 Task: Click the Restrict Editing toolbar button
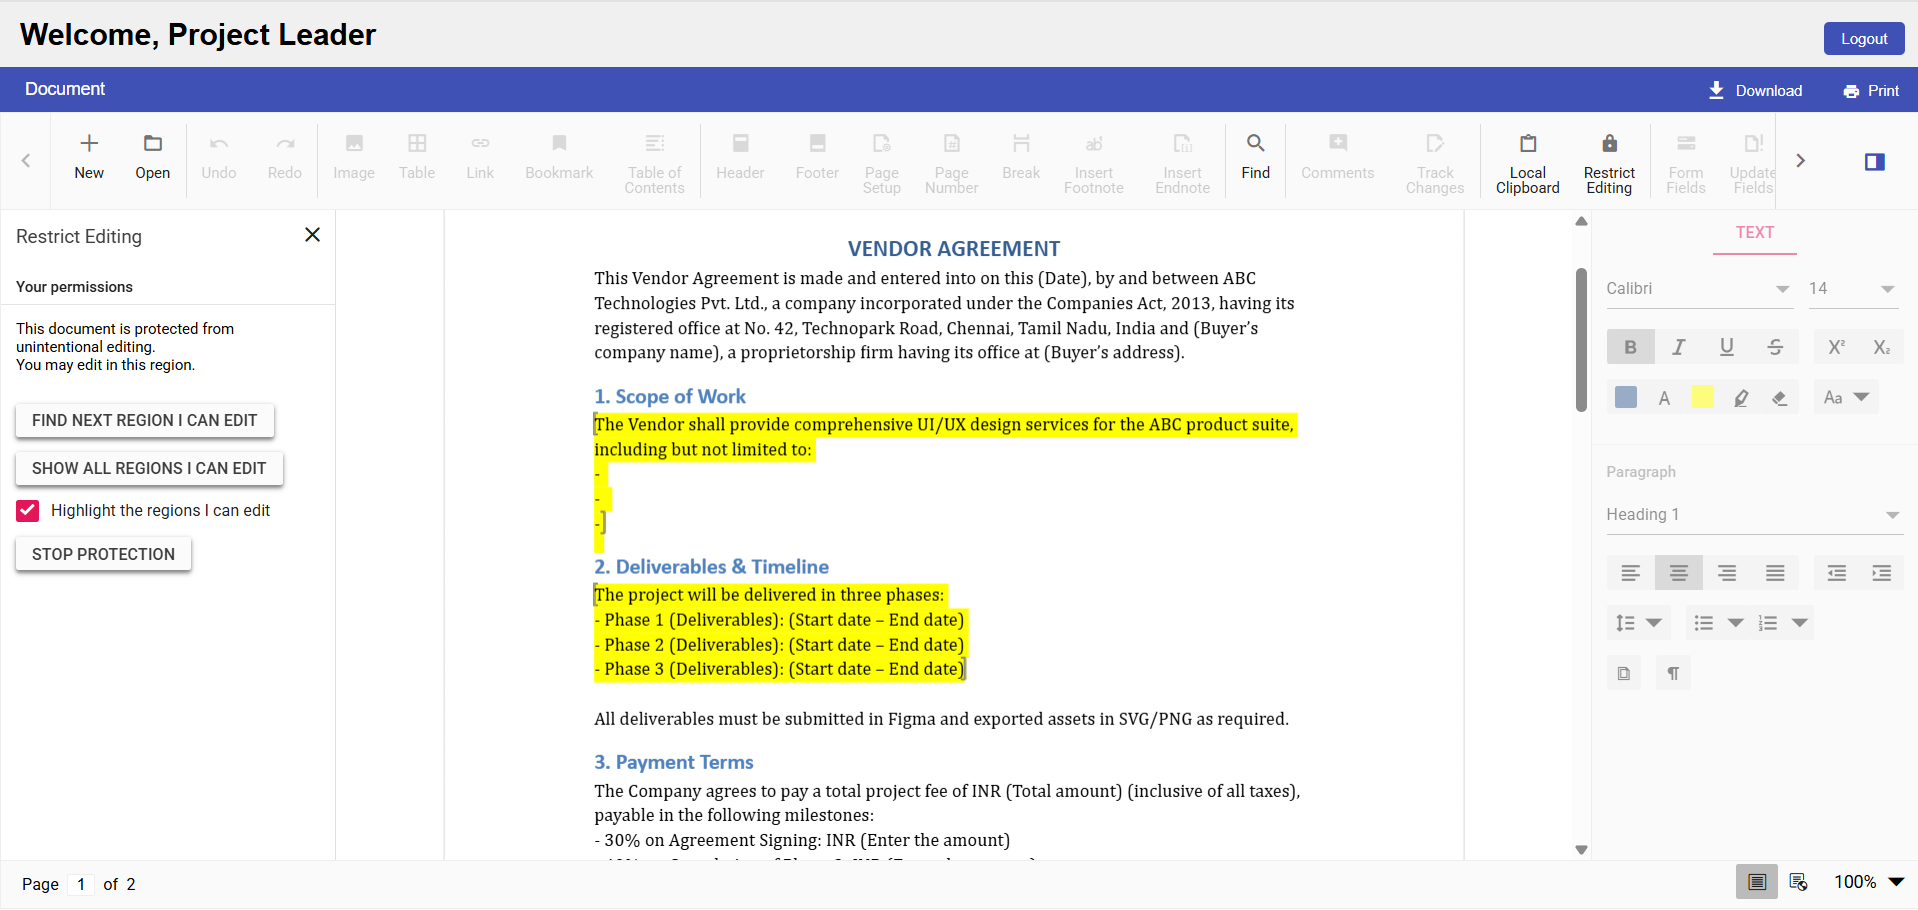coord(1609,163)
